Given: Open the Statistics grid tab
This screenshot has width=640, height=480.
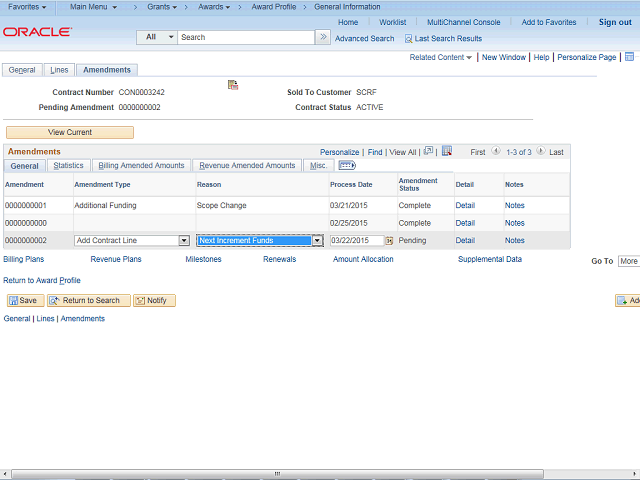Looking at the screenshot, I should pyautogui.click(x=68, y=165).
